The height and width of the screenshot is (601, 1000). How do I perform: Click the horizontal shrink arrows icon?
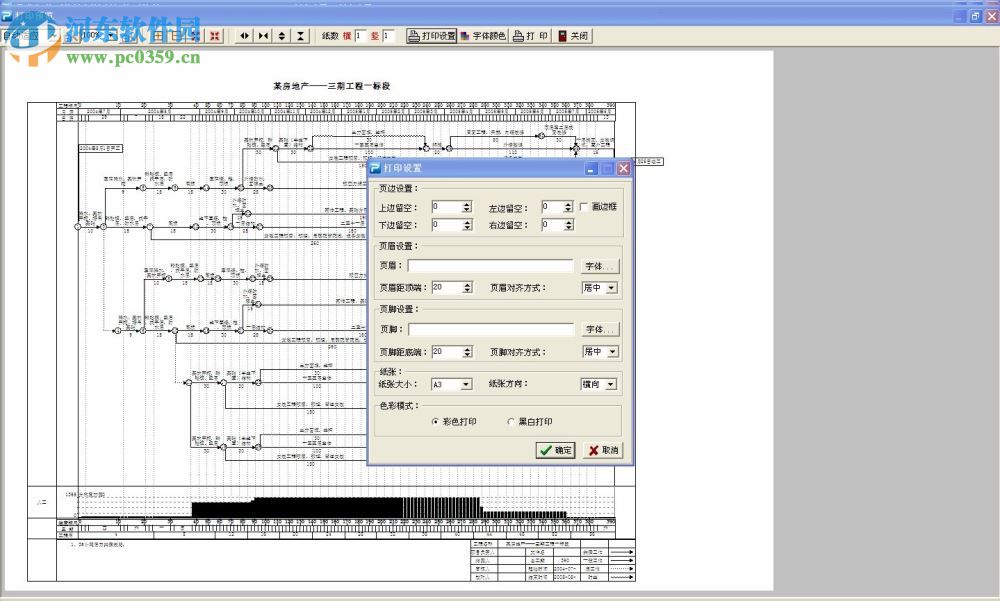tap(263, 36)
